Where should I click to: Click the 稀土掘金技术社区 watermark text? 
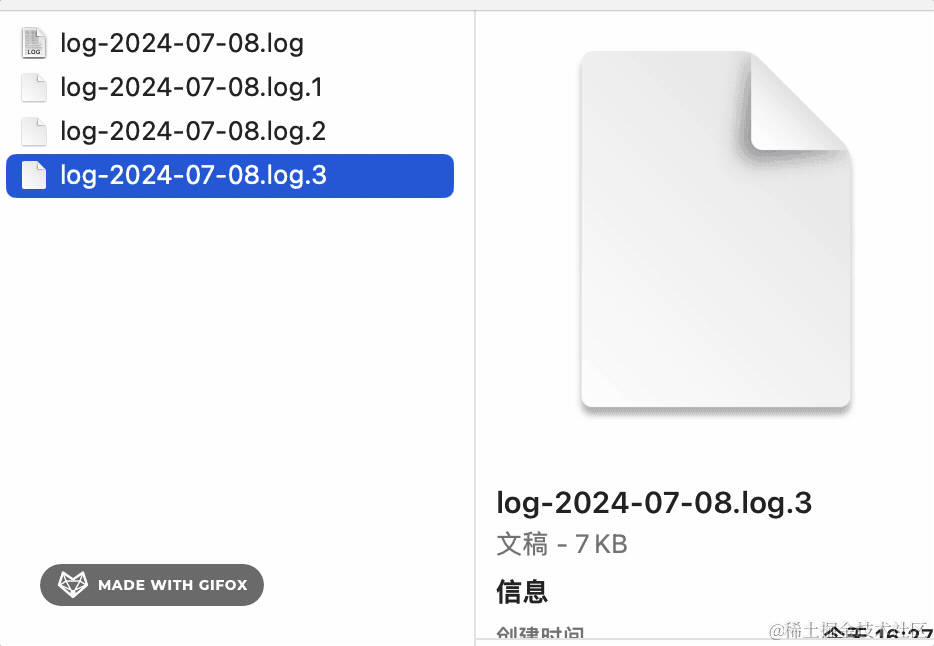tap(850, 632)
